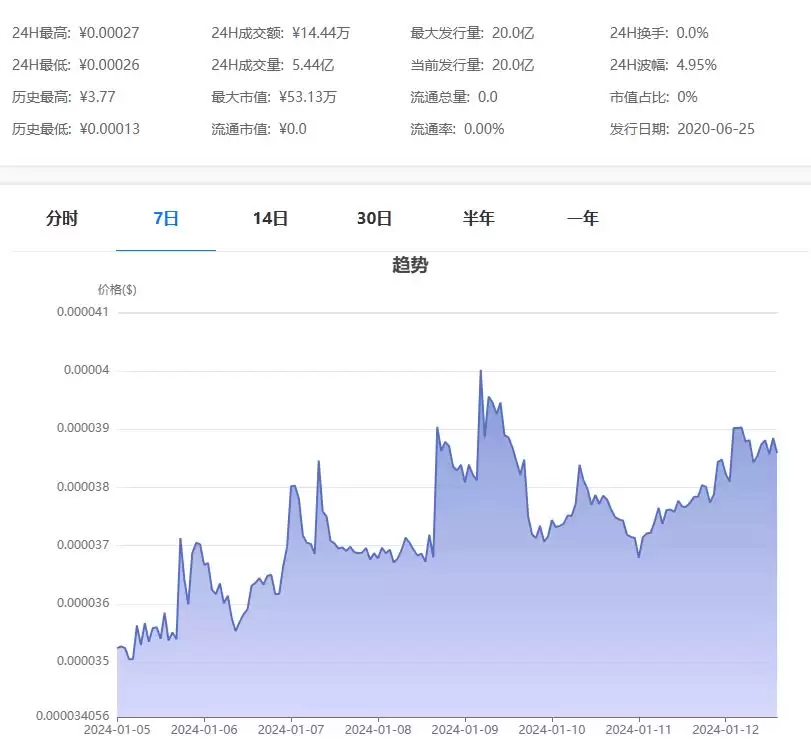Open the 14日 chart view

[270, 218]
